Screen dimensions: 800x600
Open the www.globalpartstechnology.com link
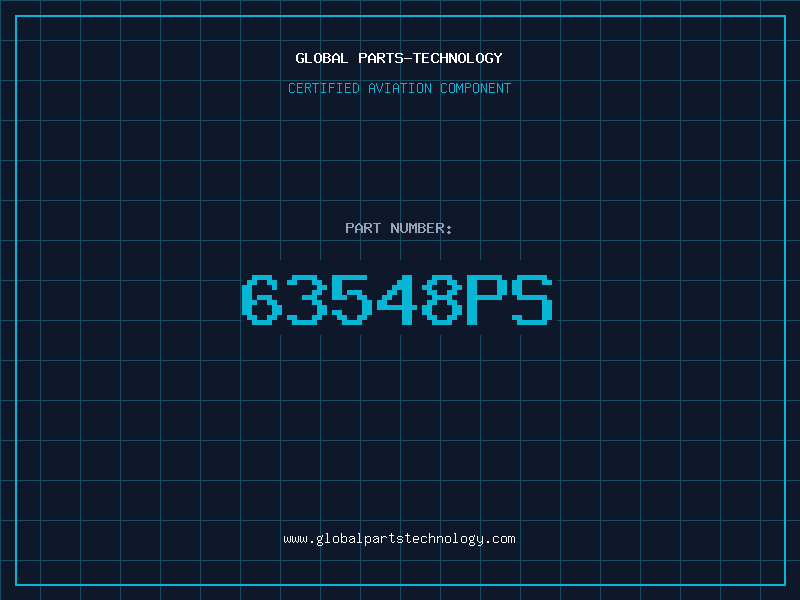pyautogui.click(x=399, y=539)
